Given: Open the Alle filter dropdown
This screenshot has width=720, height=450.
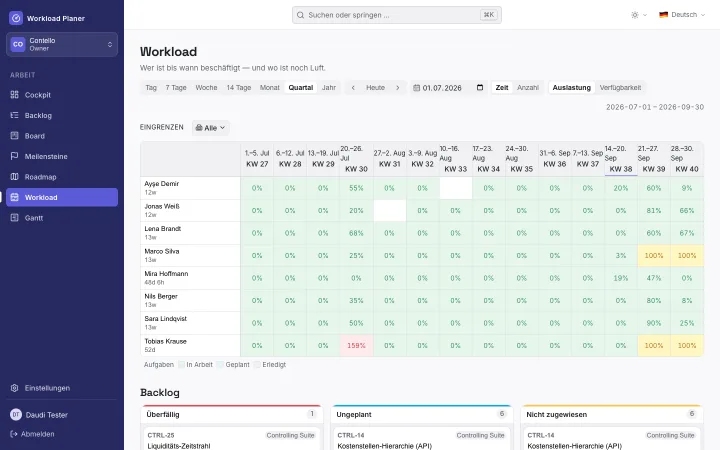Looking at the screenshot, I should tap(210, 128).
